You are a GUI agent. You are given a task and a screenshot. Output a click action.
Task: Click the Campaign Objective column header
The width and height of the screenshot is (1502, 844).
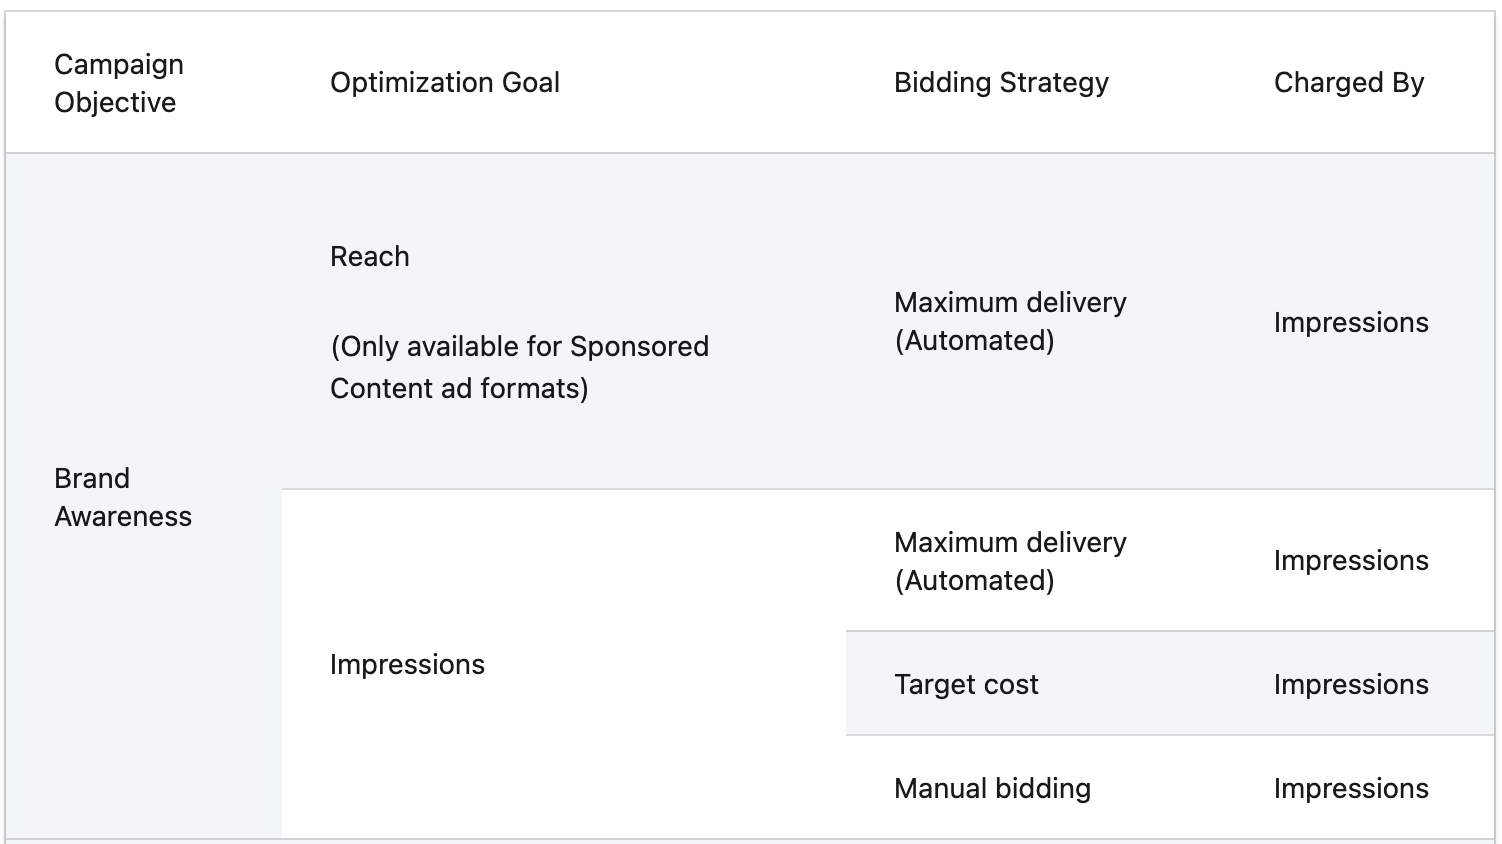click(118, 83)
